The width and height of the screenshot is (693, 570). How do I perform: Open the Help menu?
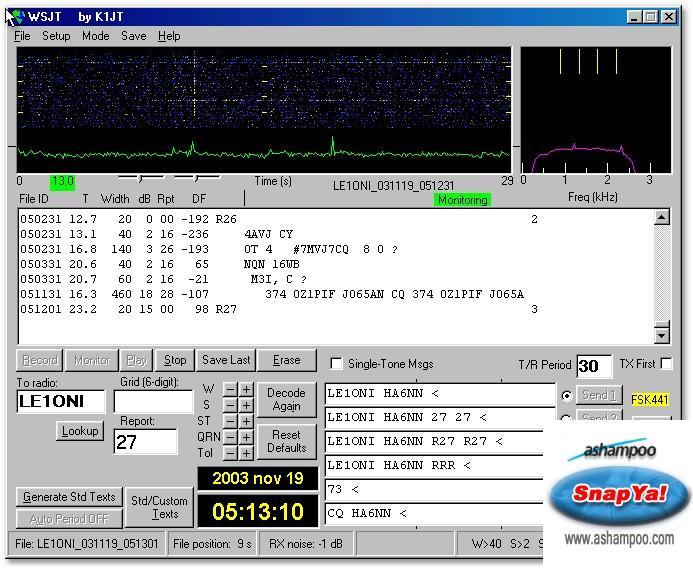pyautogui.click(x=169, y=36)
